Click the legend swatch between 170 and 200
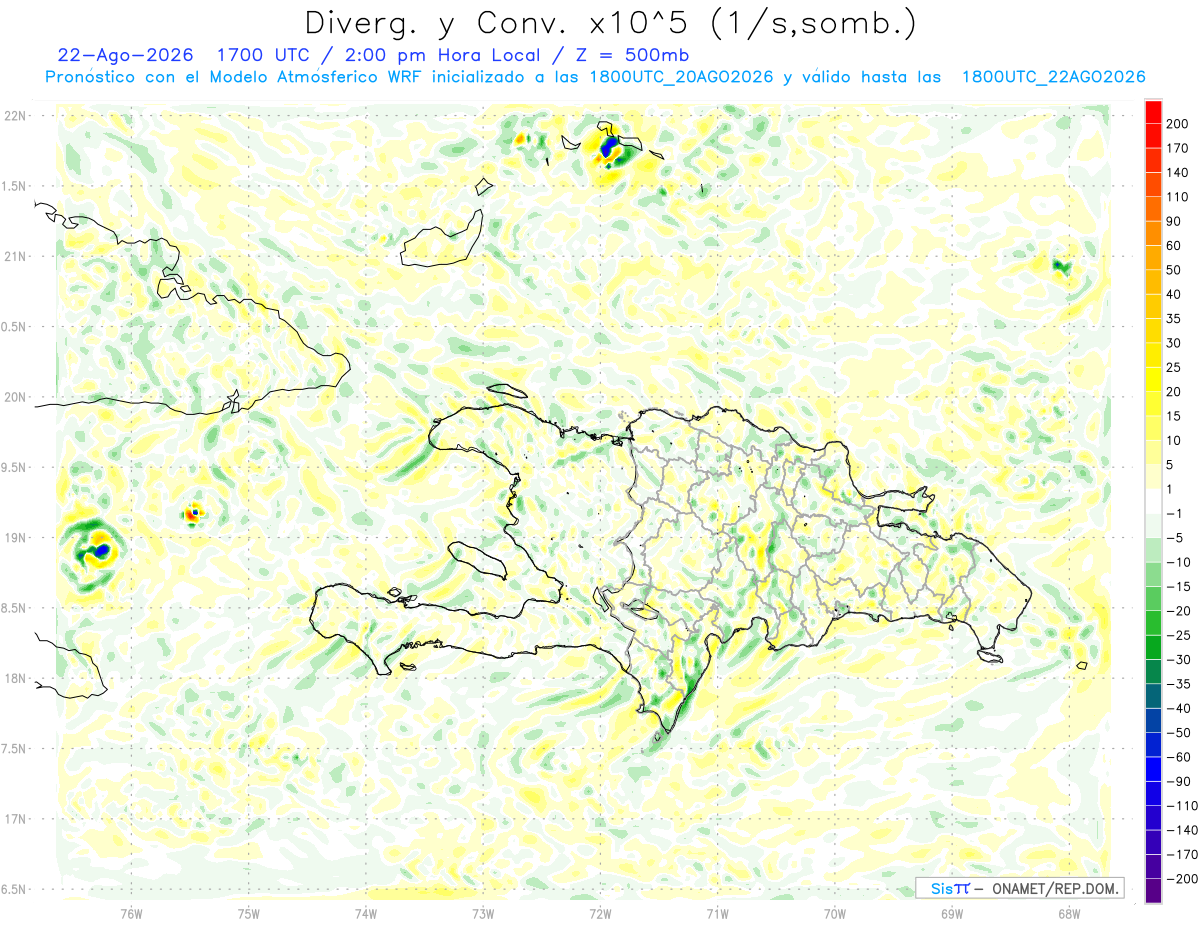This screenshot has height=927, width=1200. (x=1153, y=136)
